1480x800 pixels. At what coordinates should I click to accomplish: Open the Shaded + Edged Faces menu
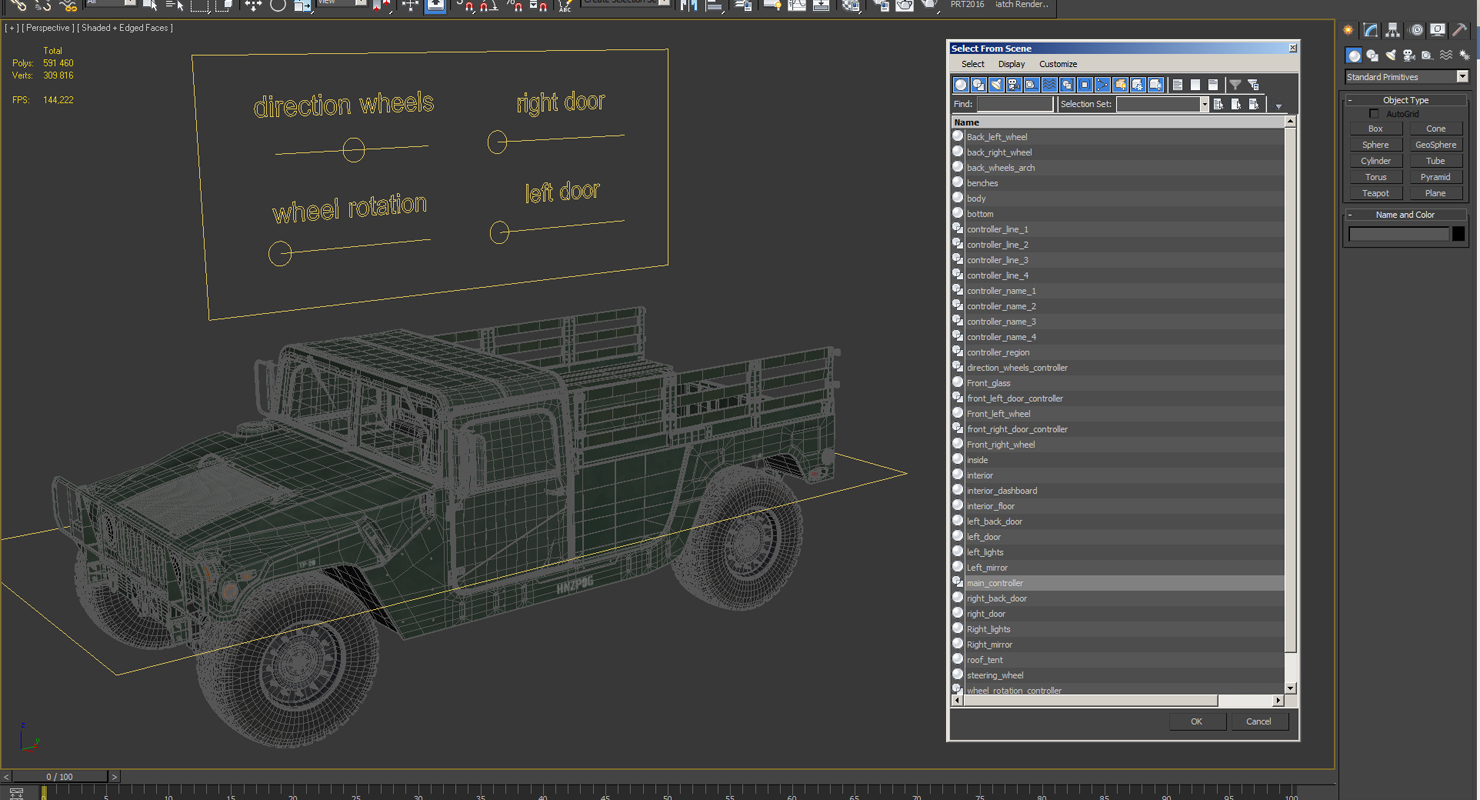pos(125,28)
